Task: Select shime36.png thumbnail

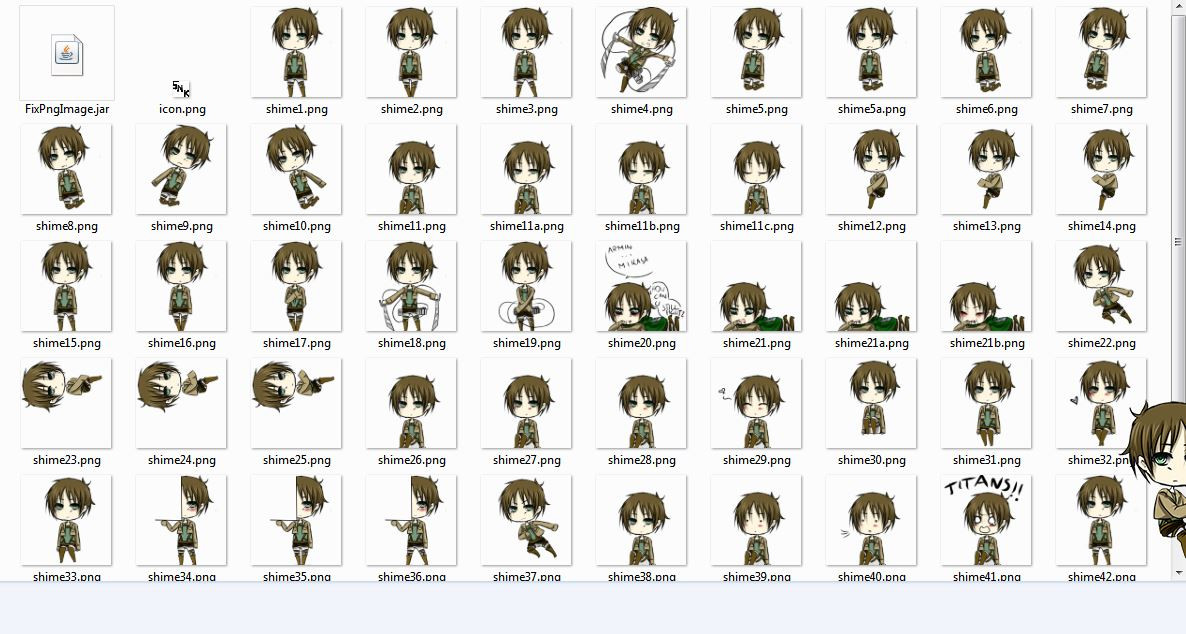Action: (411, 521)
